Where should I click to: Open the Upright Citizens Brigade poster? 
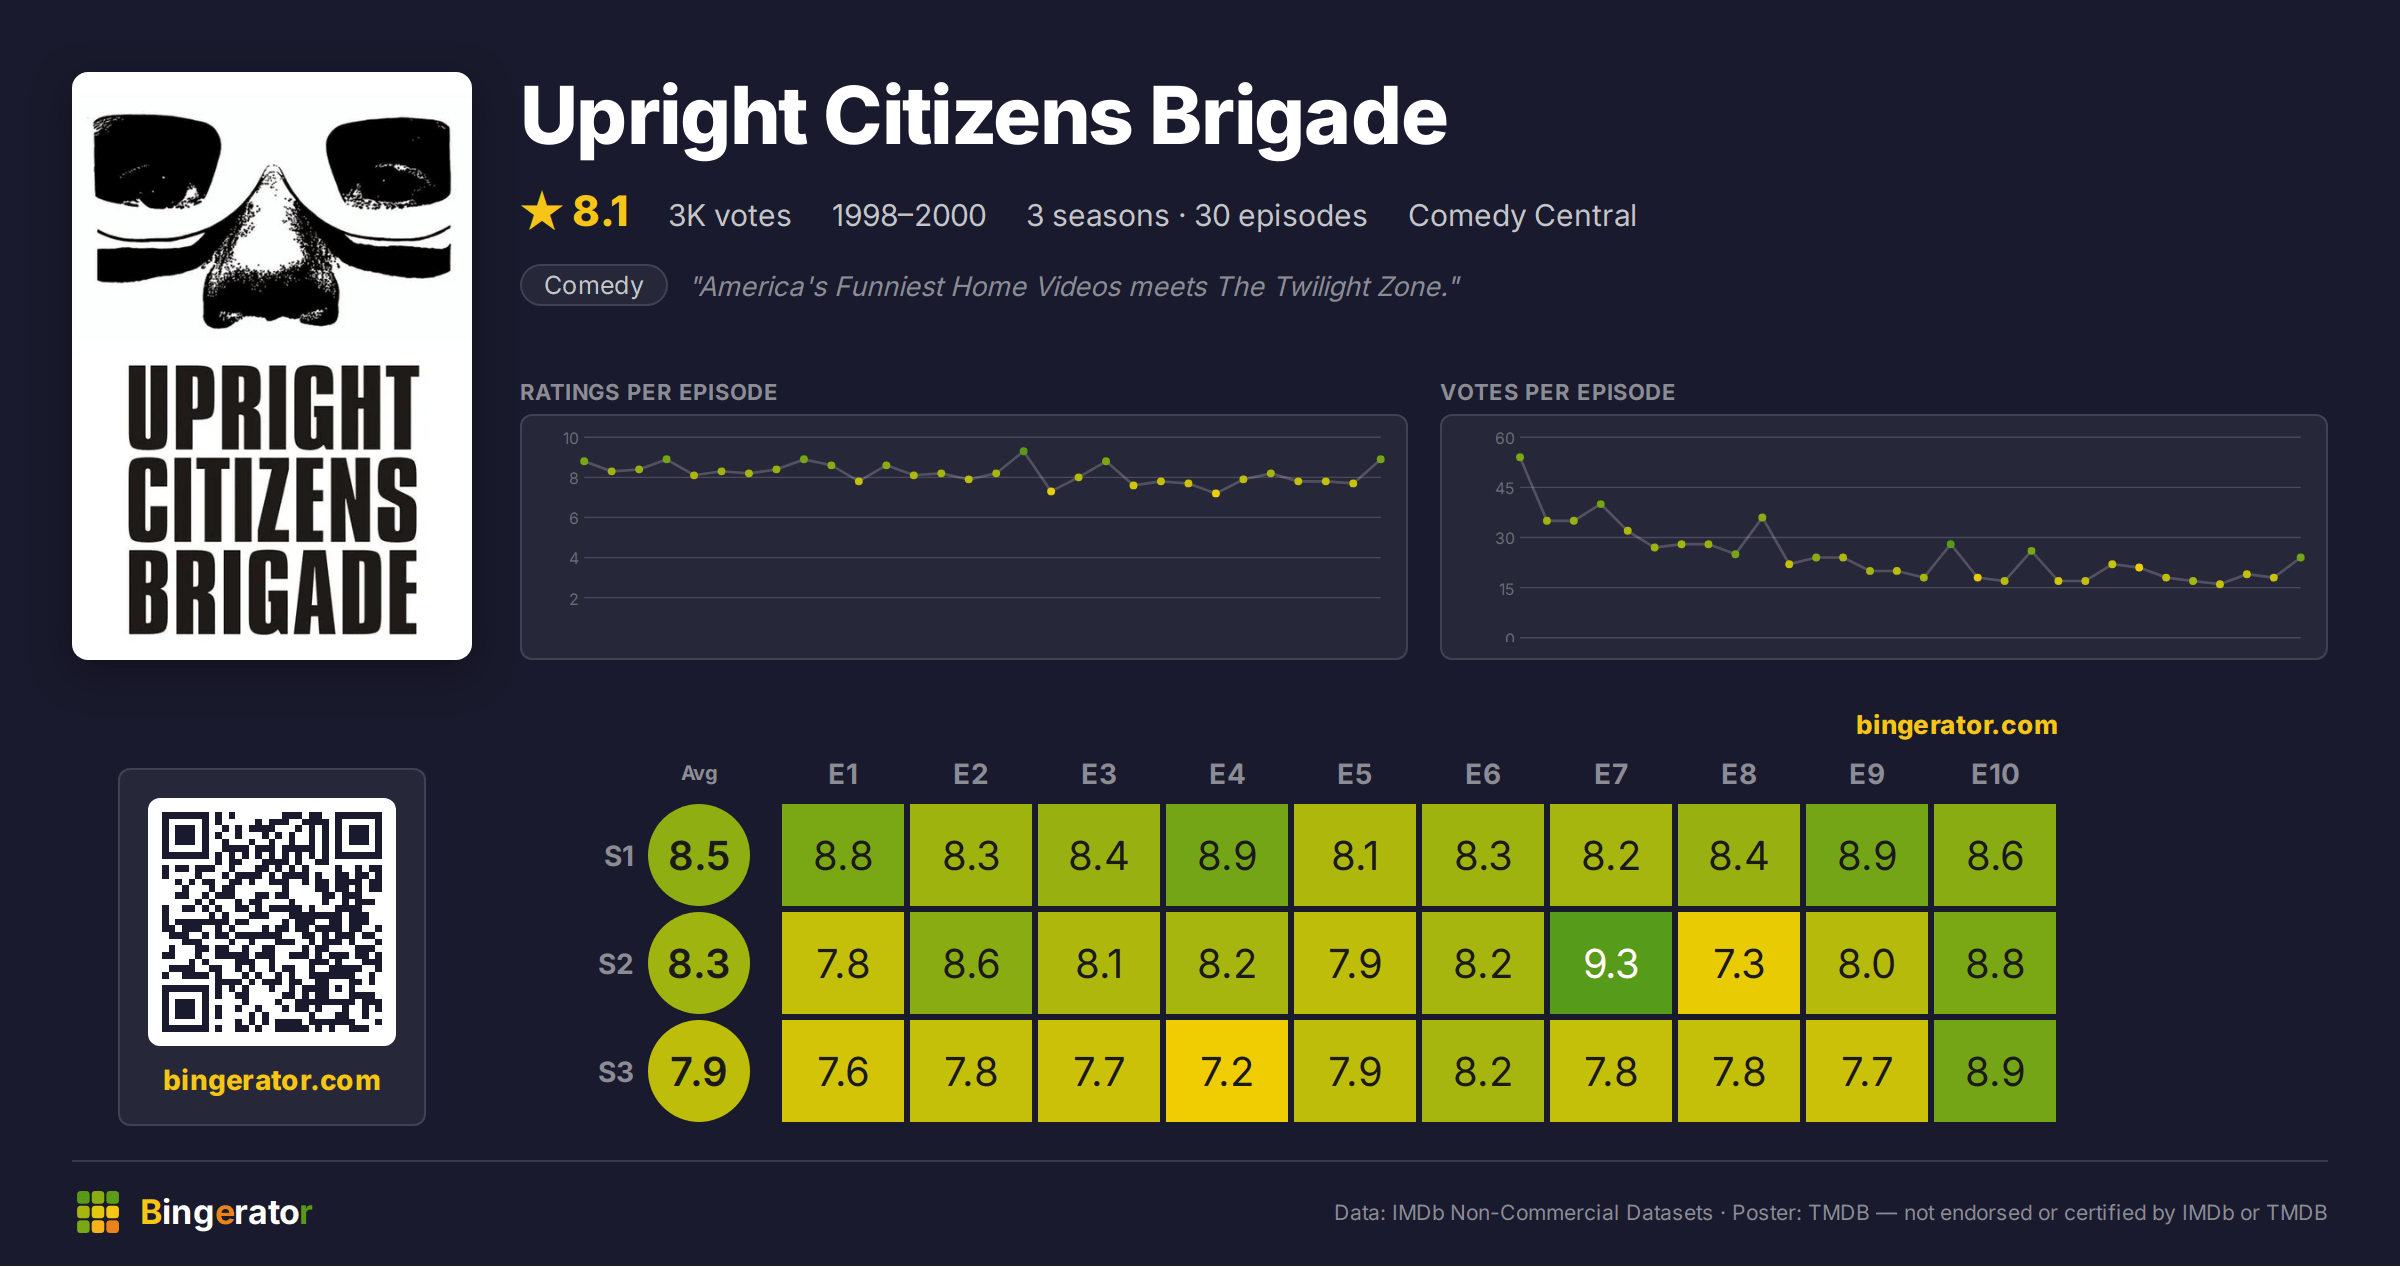(272, 366)
